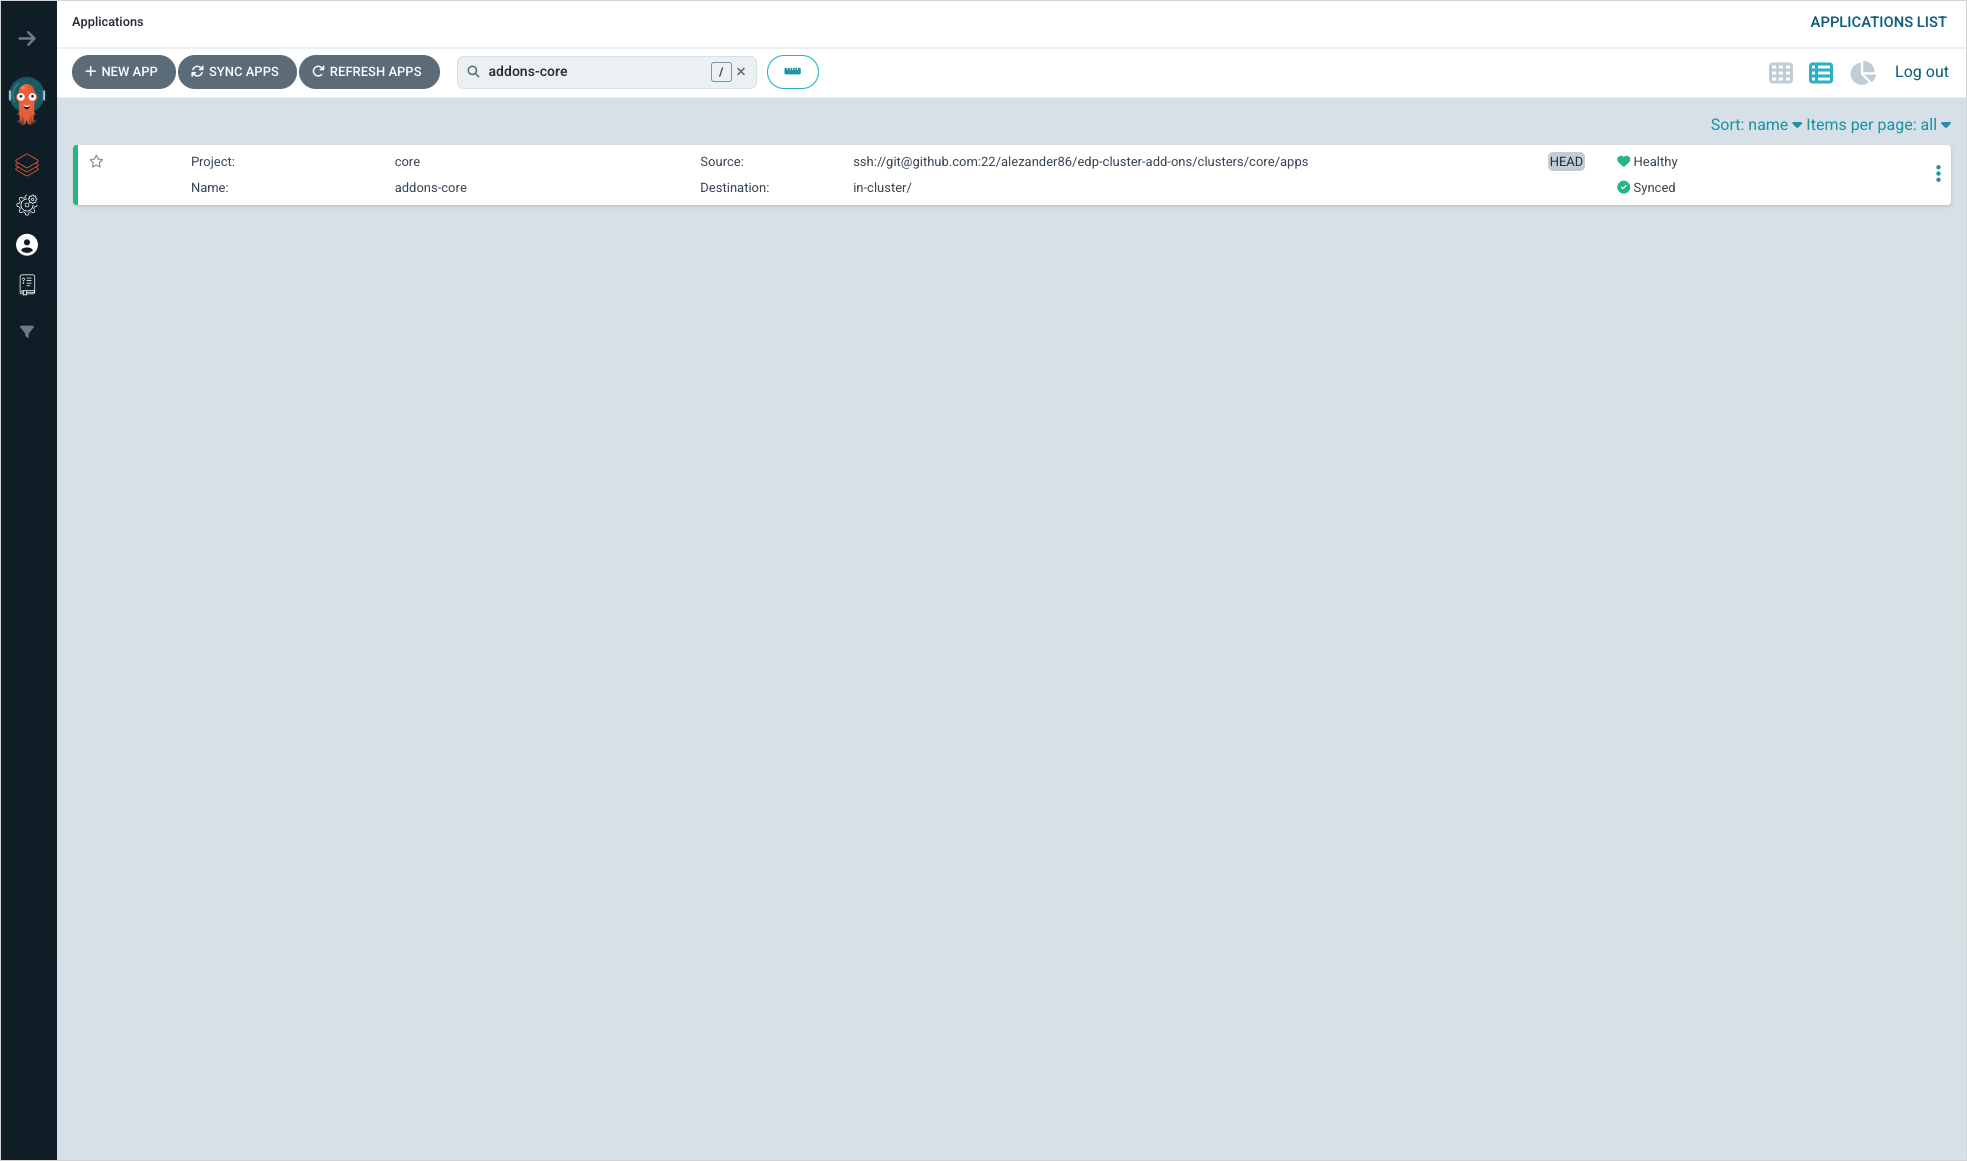The height and width of the screenshot is (1161, 1967).
Task: Open Settings gears icon in the sidebar
Action: click(27, 205)
